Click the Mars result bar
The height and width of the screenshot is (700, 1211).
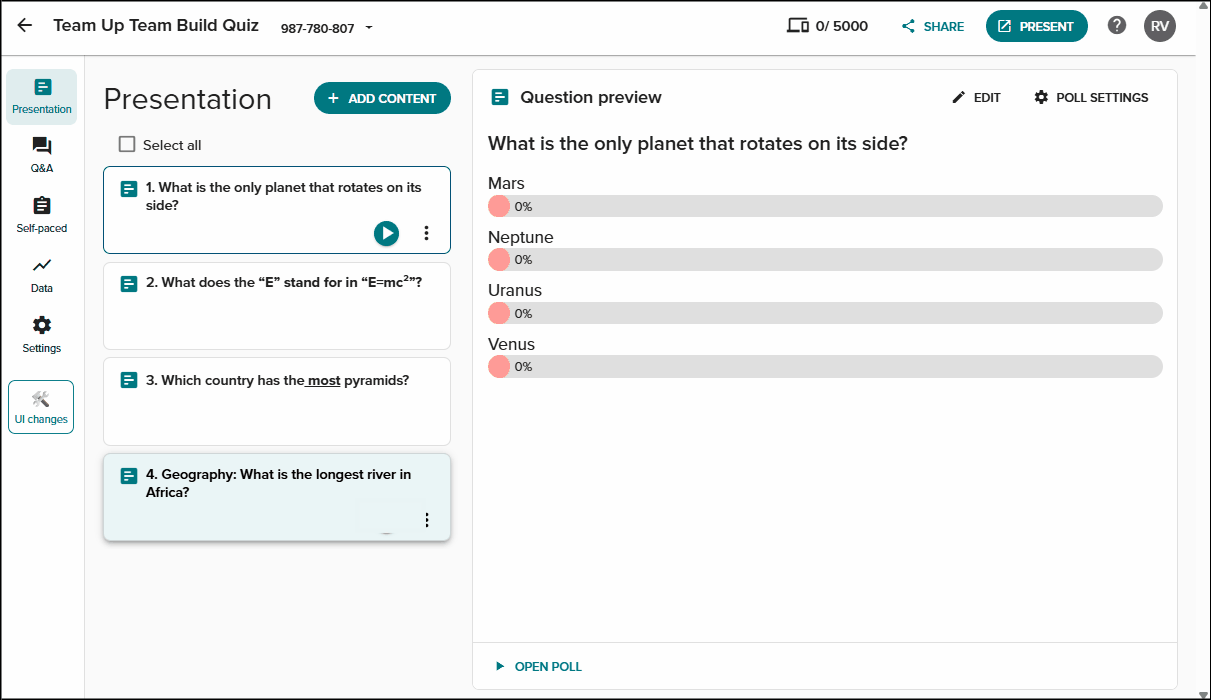click(x=825, y=206)
